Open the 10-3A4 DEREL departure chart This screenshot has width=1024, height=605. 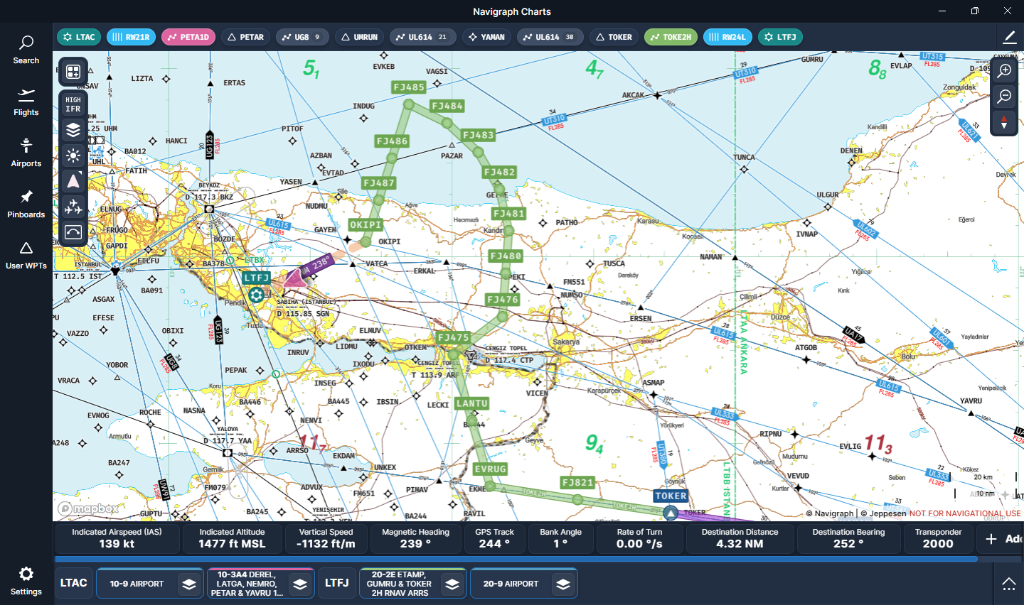(247, 583)
